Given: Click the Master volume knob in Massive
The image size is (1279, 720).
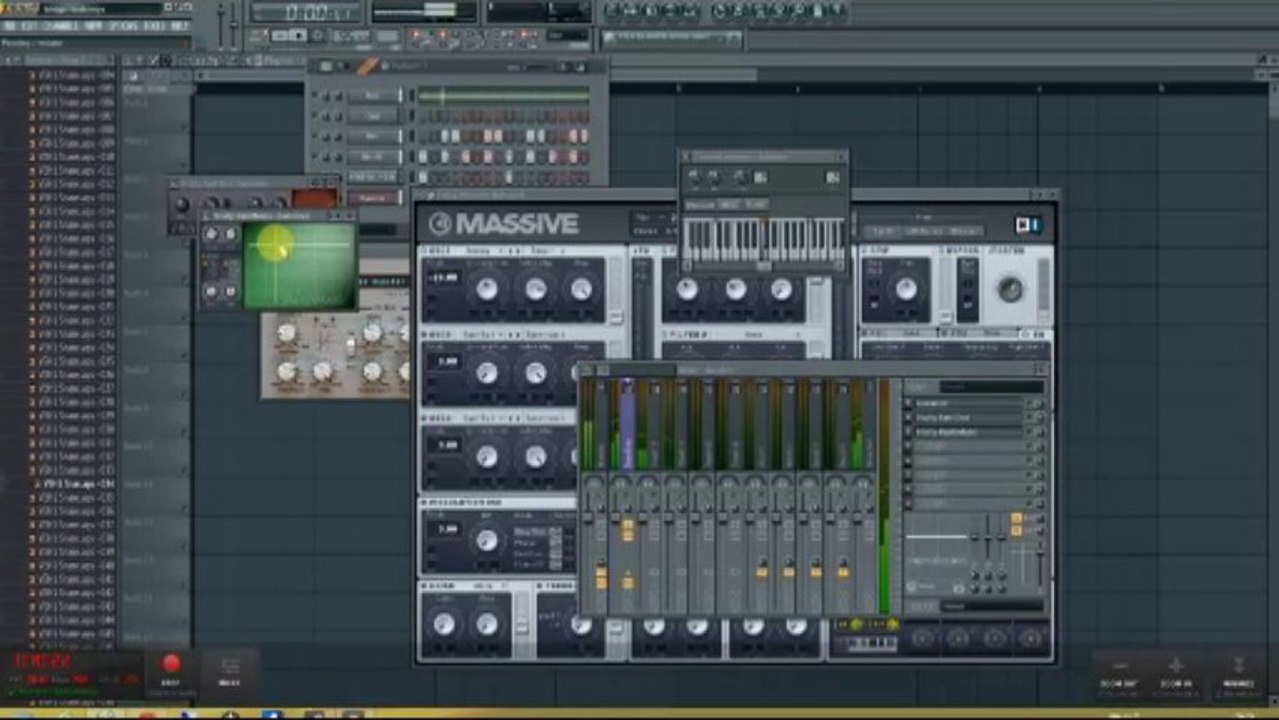Looking at the screenshot, I should (1010, 290).
